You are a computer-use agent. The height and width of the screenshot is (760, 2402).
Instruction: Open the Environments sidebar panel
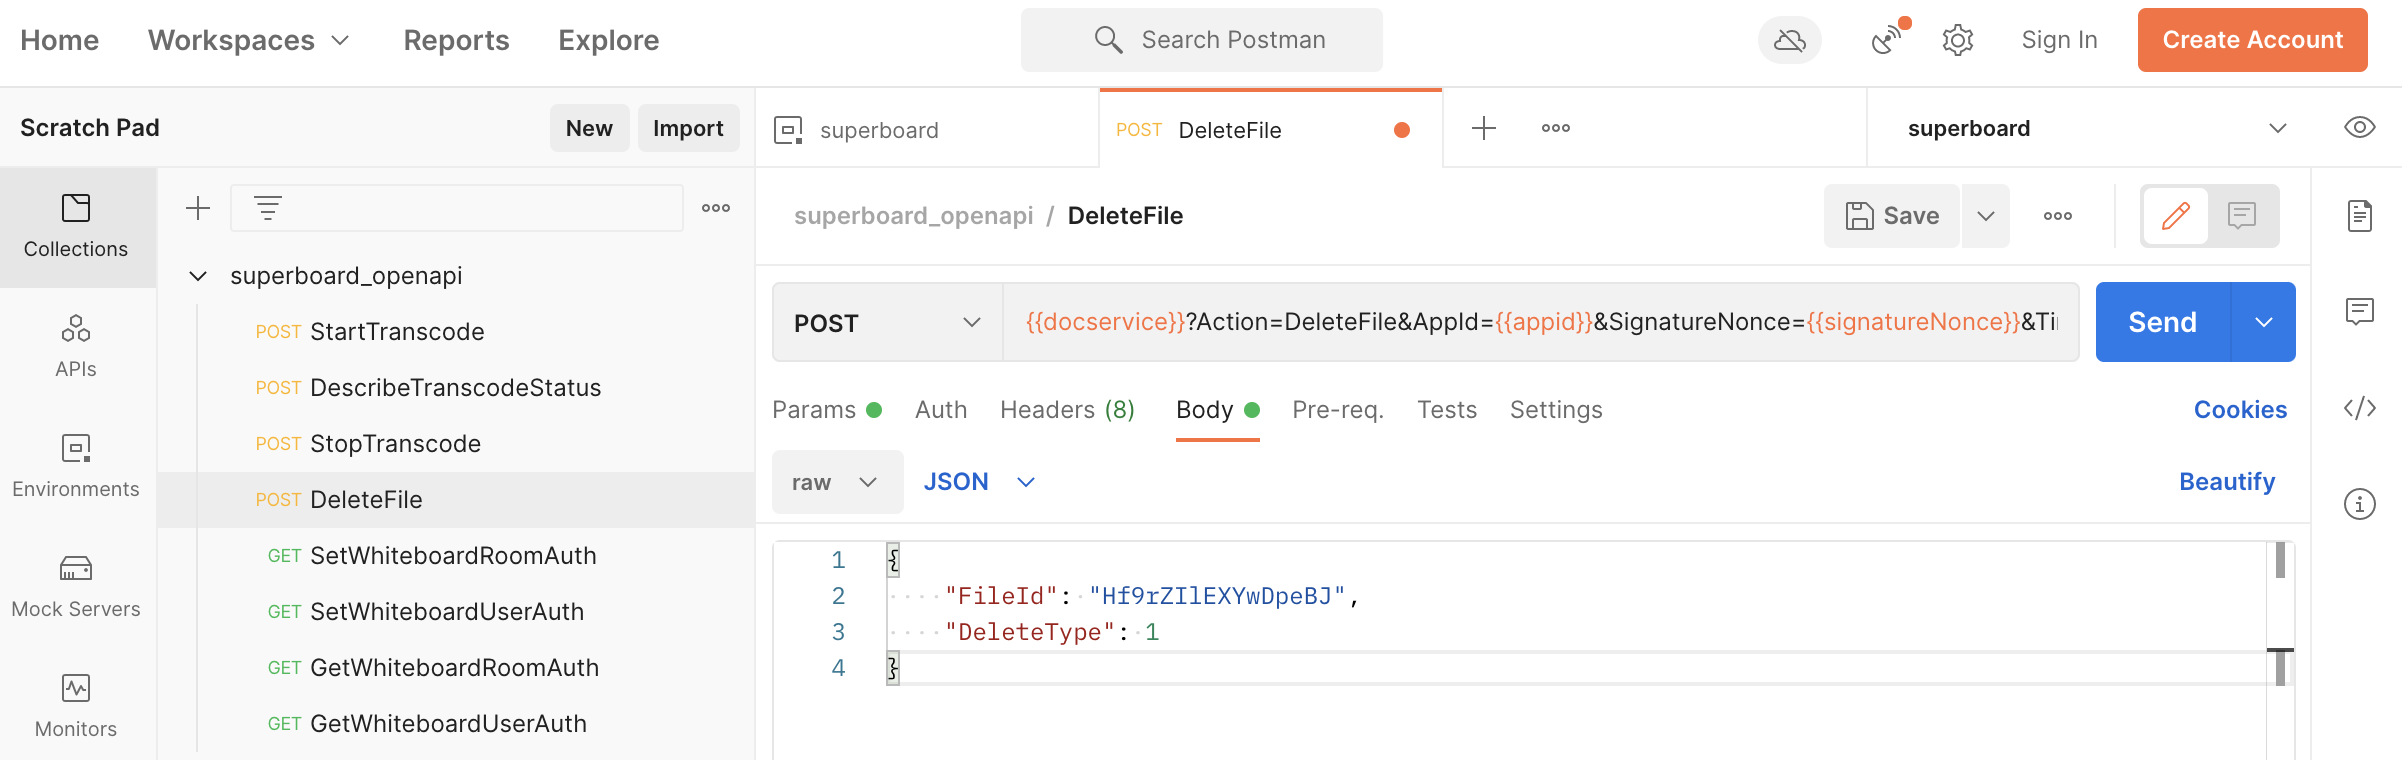(76, 467)
